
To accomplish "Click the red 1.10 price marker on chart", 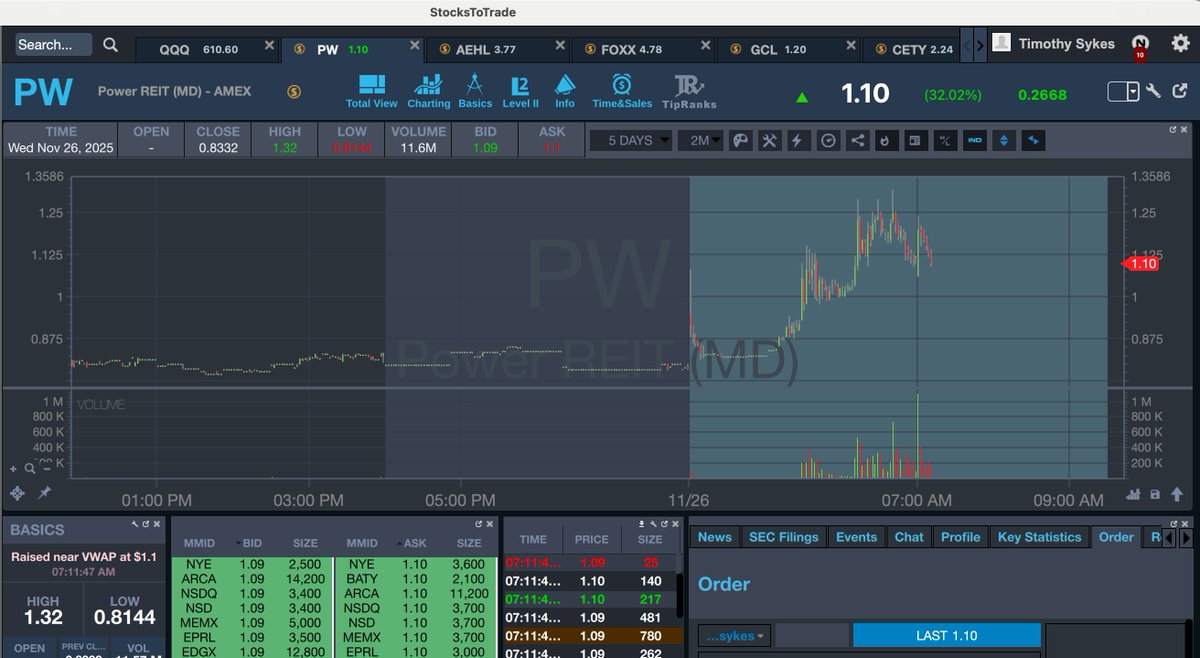I will point(1141,264).
